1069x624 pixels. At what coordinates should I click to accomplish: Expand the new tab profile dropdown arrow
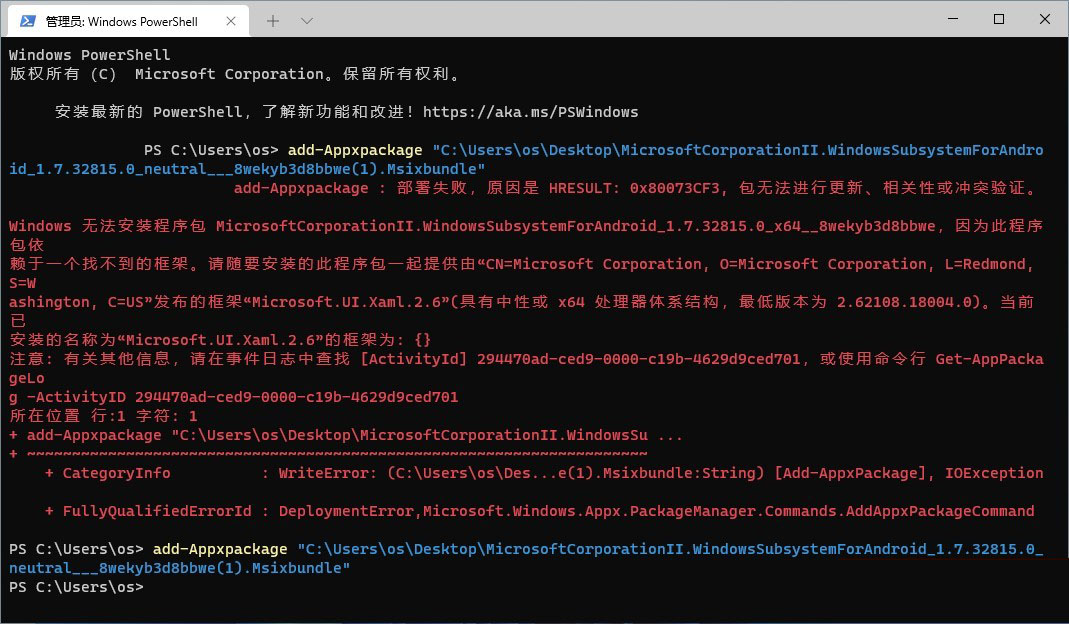click(307, 21)
